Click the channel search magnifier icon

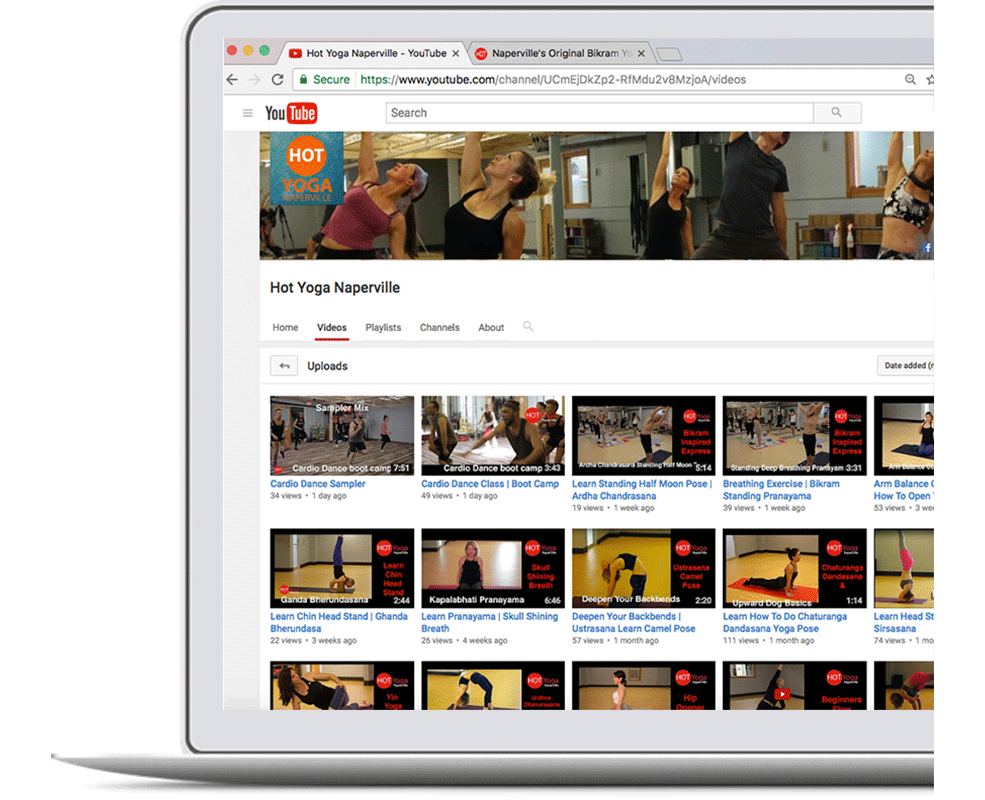tap(528, 327)
